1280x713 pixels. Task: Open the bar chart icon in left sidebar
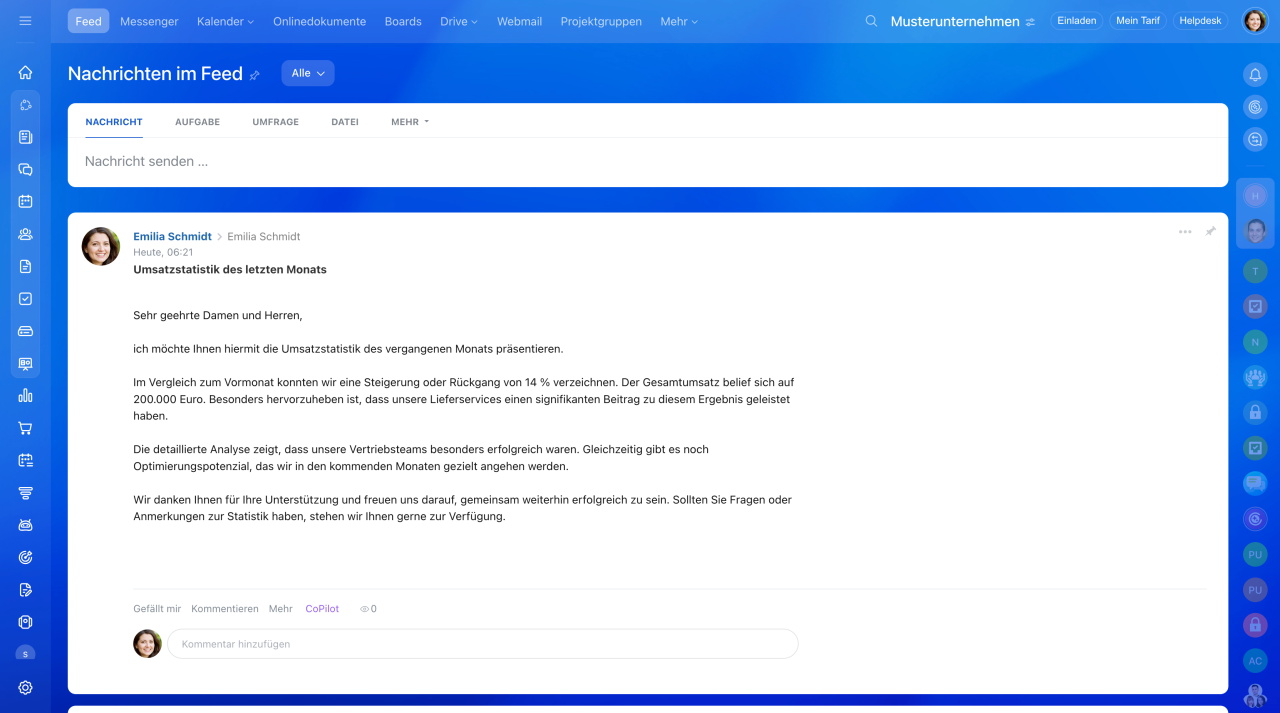[x=25, y=396]
